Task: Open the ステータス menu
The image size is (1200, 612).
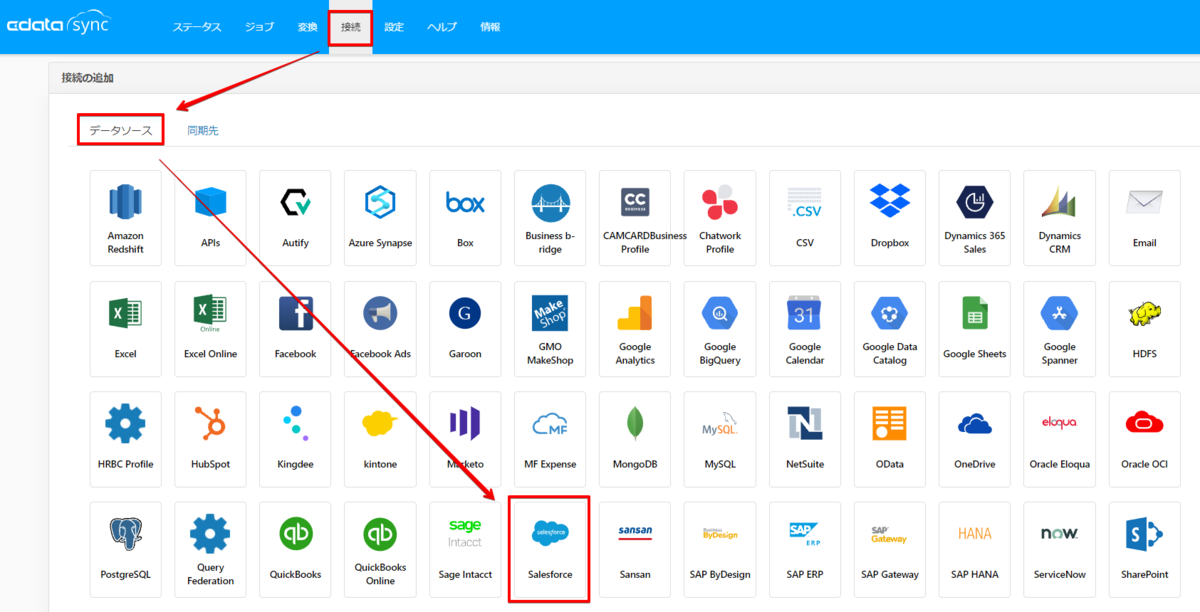Action: pos(197,27)
